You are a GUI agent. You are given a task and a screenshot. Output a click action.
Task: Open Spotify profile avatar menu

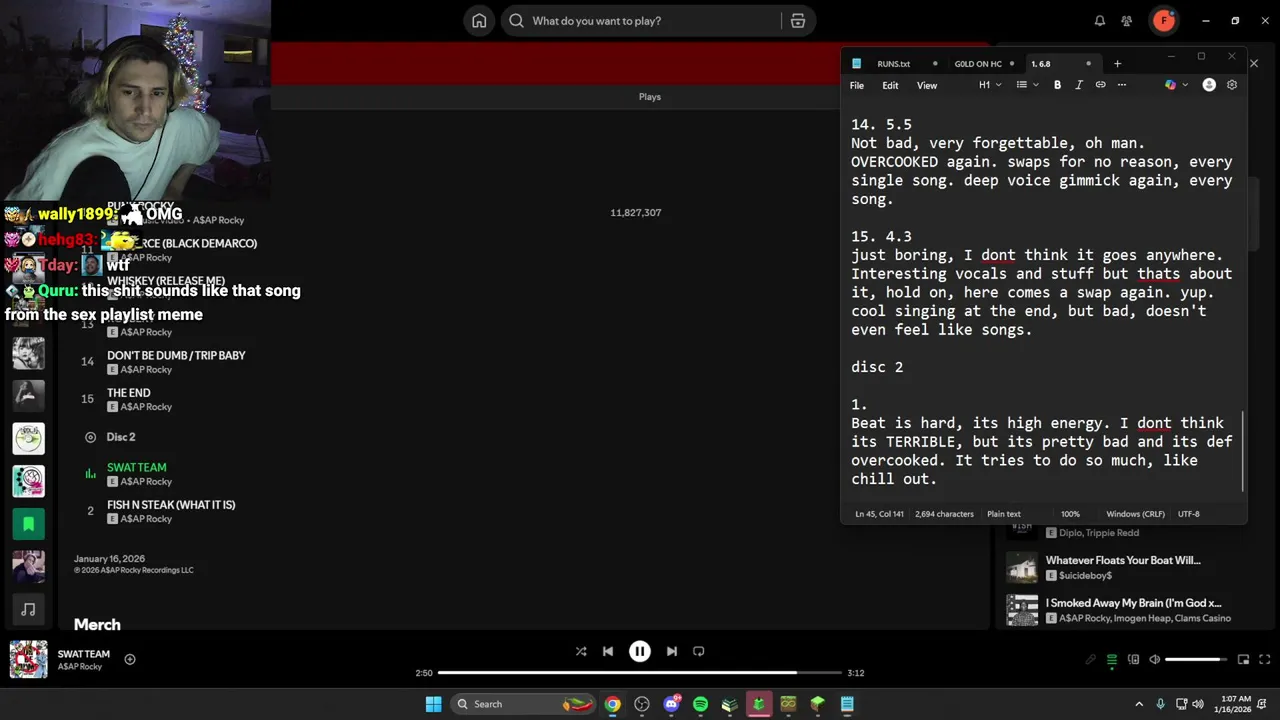tap(1164, 20)
